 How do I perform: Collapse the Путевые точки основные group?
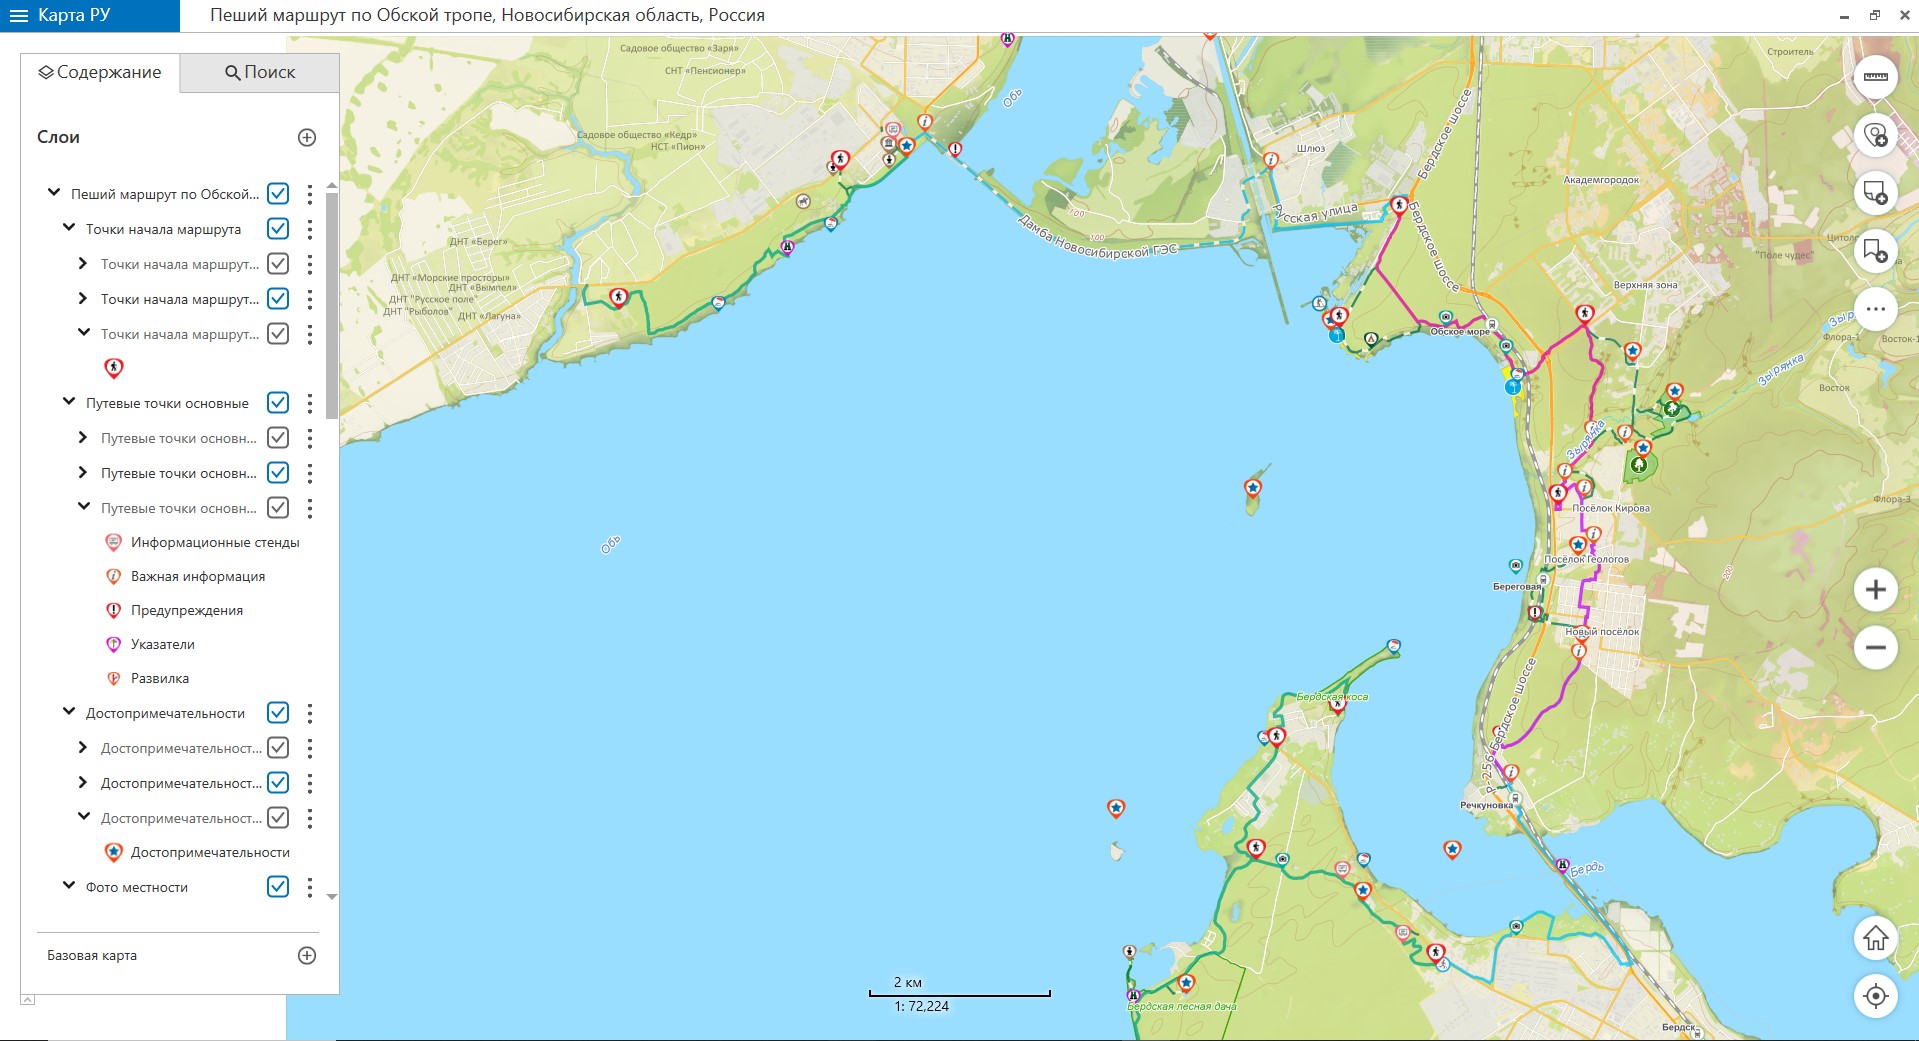click(x=69, y=402)
